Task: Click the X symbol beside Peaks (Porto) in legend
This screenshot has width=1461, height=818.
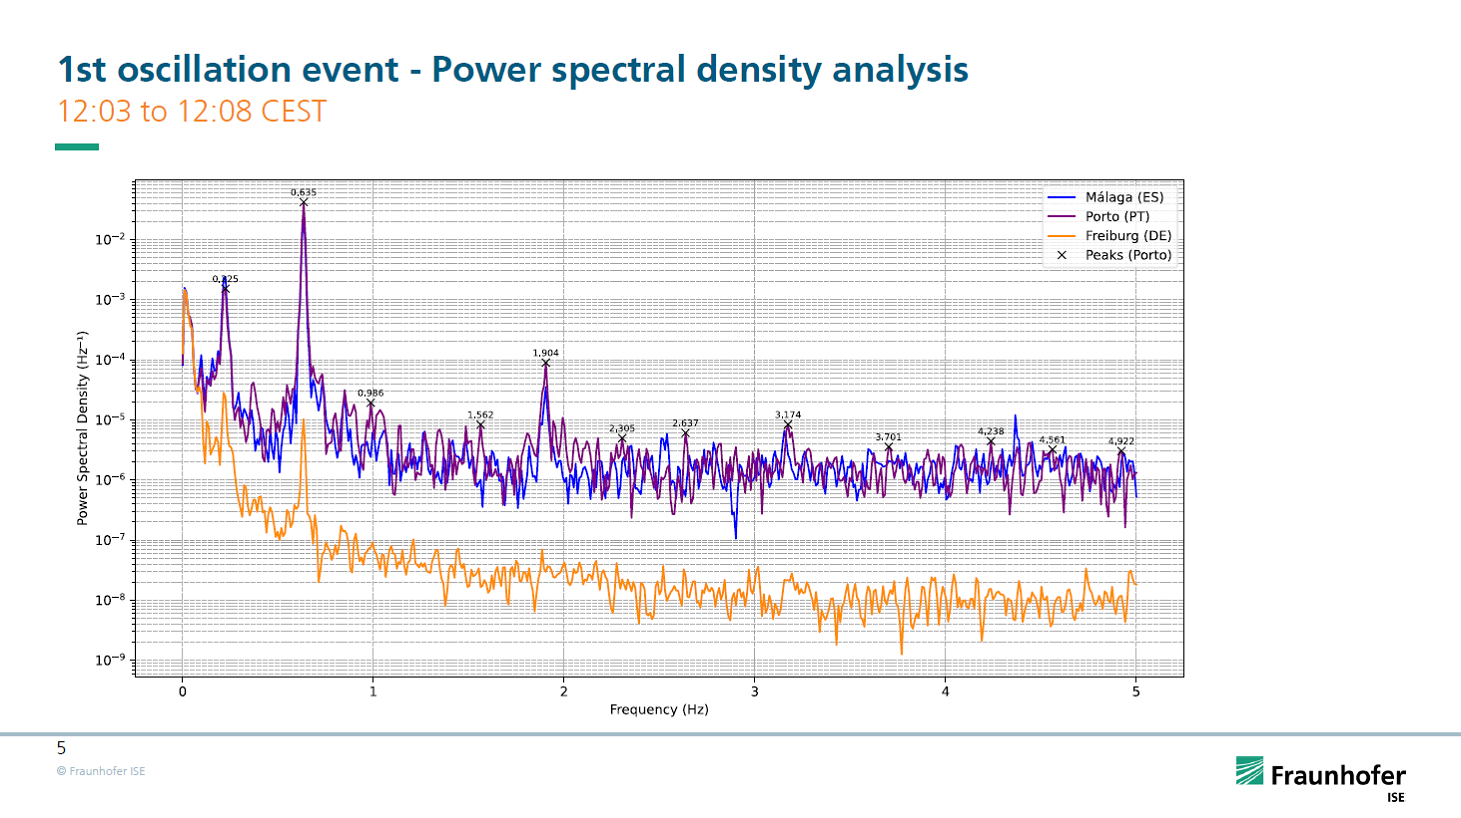Action: point(1062,255)
